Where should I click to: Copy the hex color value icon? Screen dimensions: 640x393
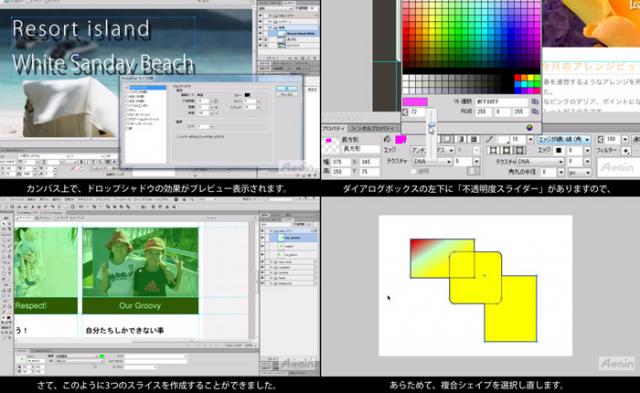[535, 101]
